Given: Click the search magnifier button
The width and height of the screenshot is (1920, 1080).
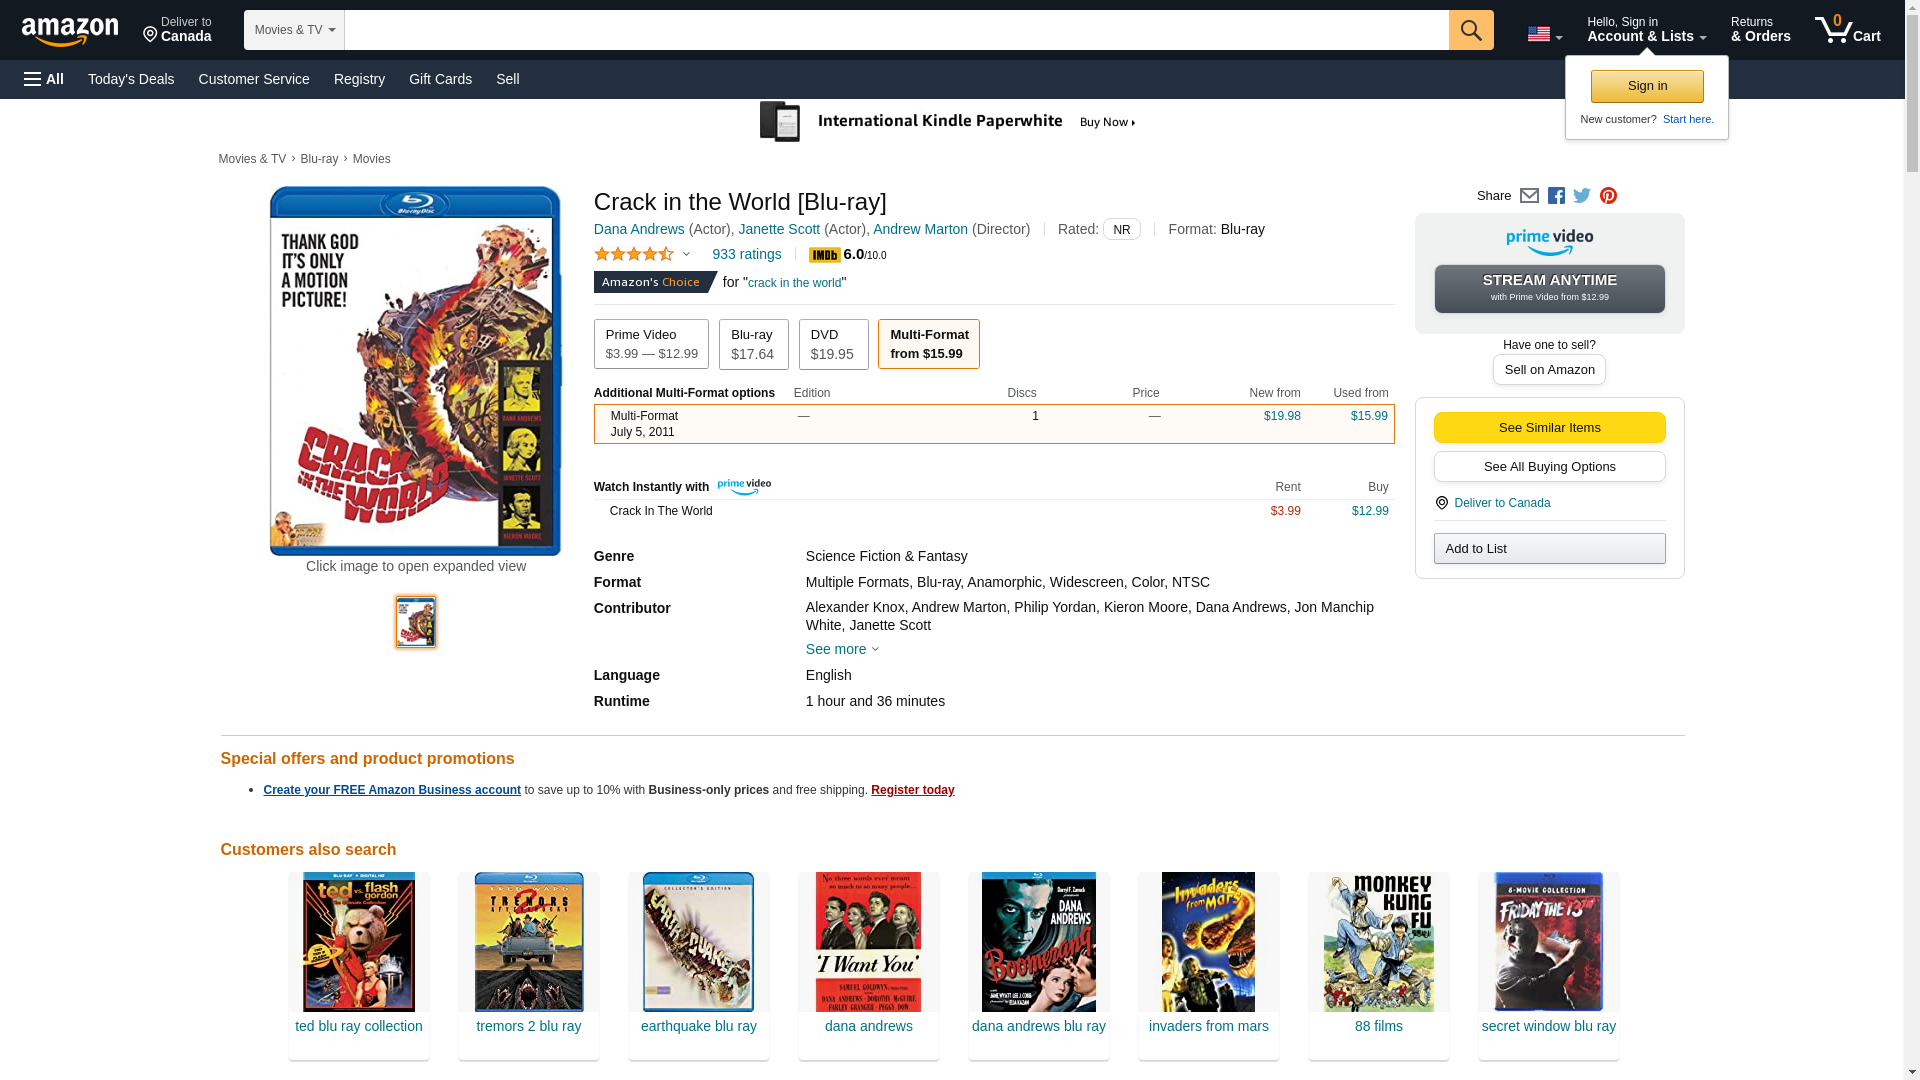Looking at the screenshot, I should pyautogui.click(x=1470, y=30).
